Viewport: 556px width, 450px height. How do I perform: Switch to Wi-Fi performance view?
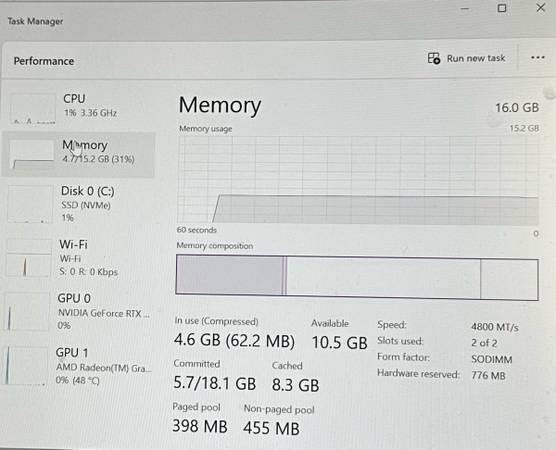79,258
